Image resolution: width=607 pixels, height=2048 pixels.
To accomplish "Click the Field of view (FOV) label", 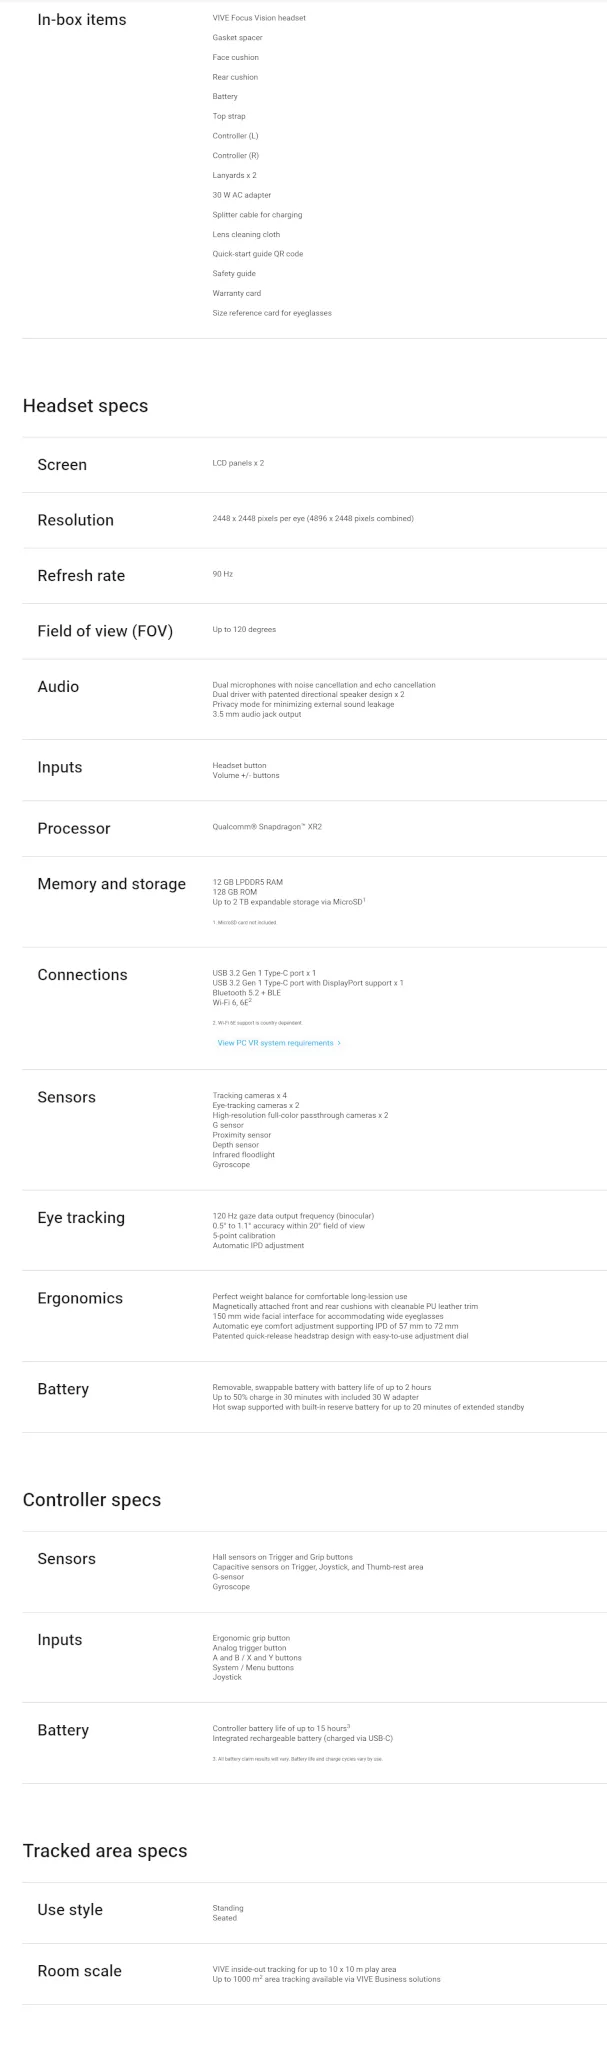I will point(105,631).
